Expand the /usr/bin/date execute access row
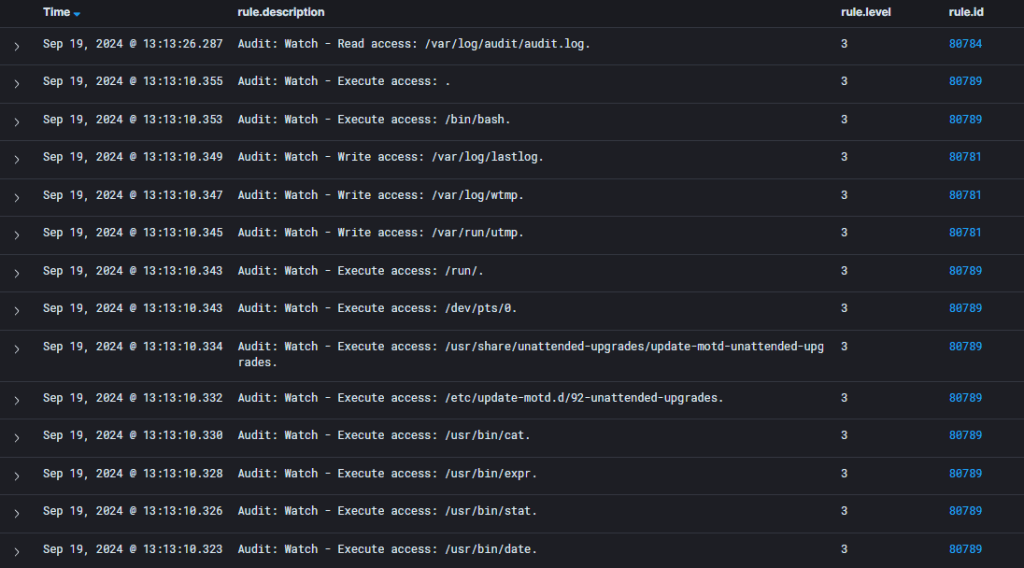The height and width of the screenshot is (568, 1024). (x=16, y=551)
